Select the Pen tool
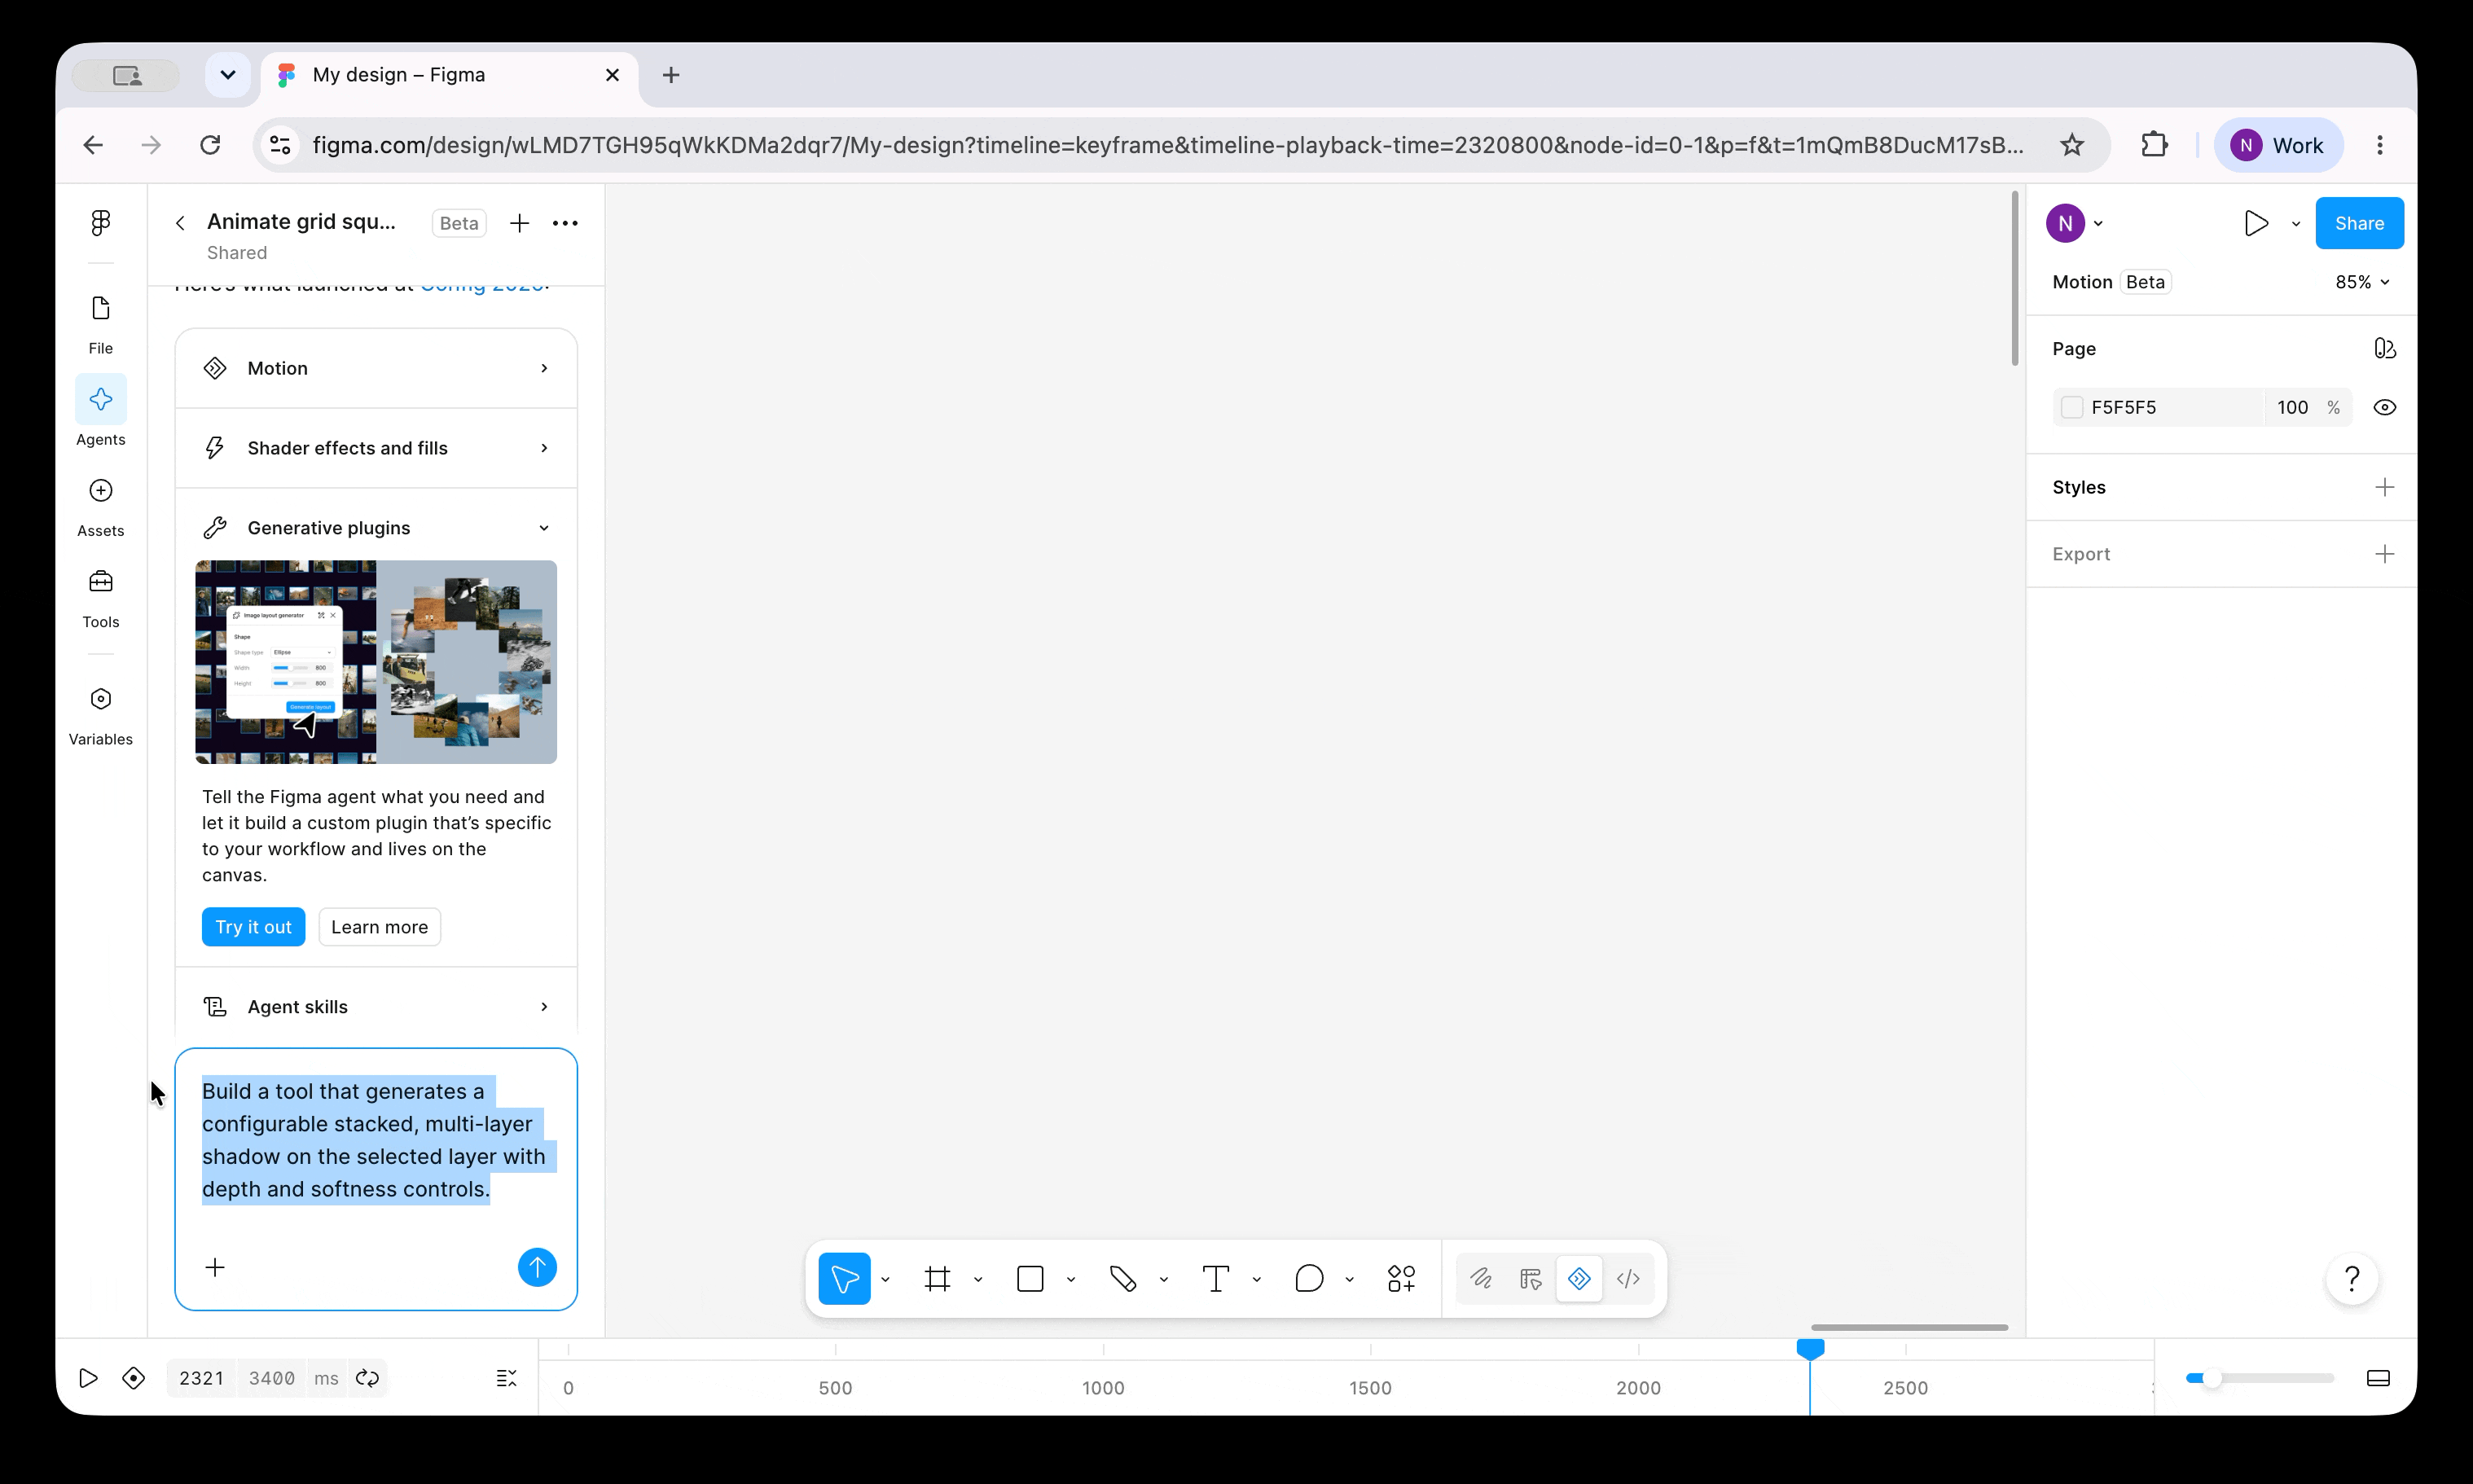Image resolution: width=2473 pixels, height=1484 pixels. click(x=1123, y=1278)
